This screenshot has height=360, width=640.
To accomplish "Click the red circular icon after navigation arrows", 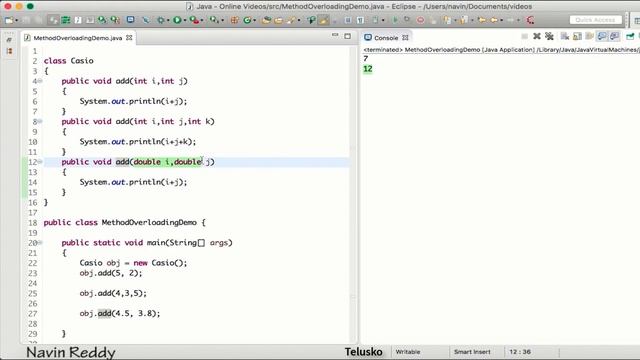I will point(530,20).
